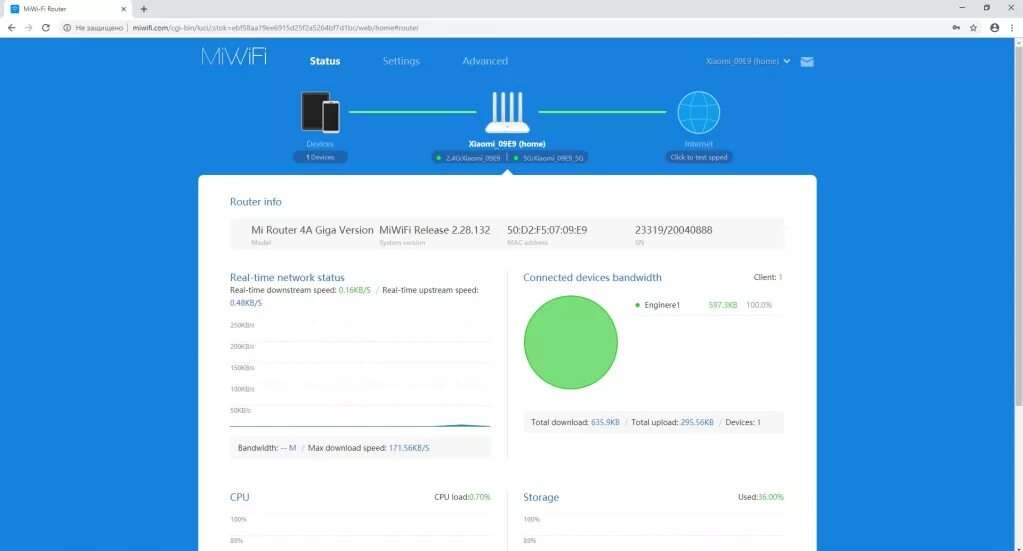Click the browser forward arrow
1023x551 pixels.
(x=28, y=27)
